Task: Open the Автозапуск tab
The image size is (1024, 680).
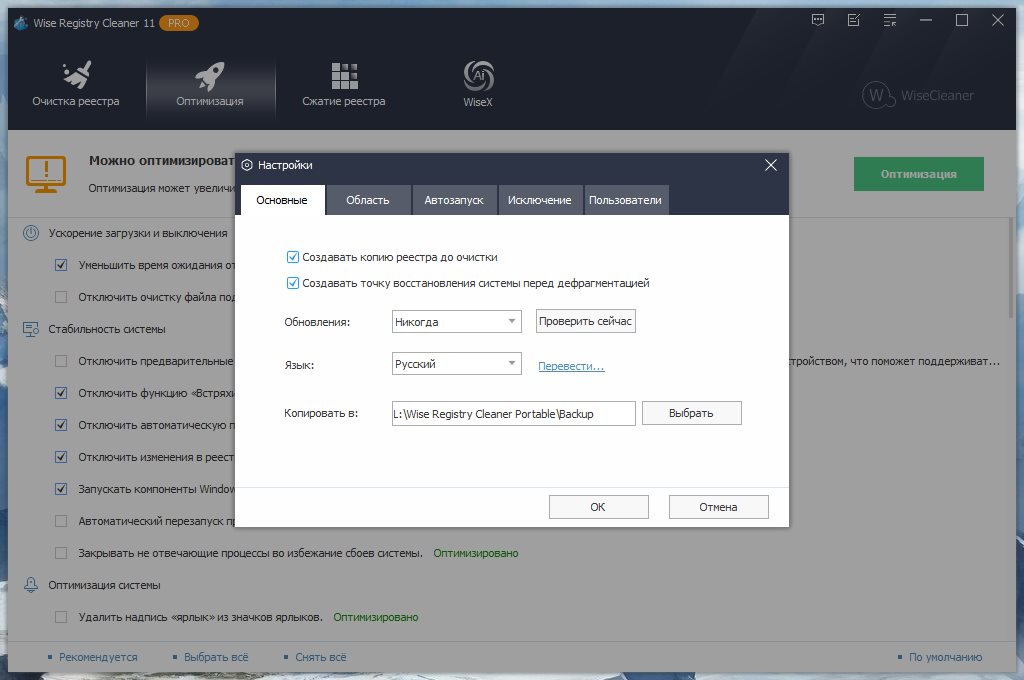Action: tap(454, 200)
